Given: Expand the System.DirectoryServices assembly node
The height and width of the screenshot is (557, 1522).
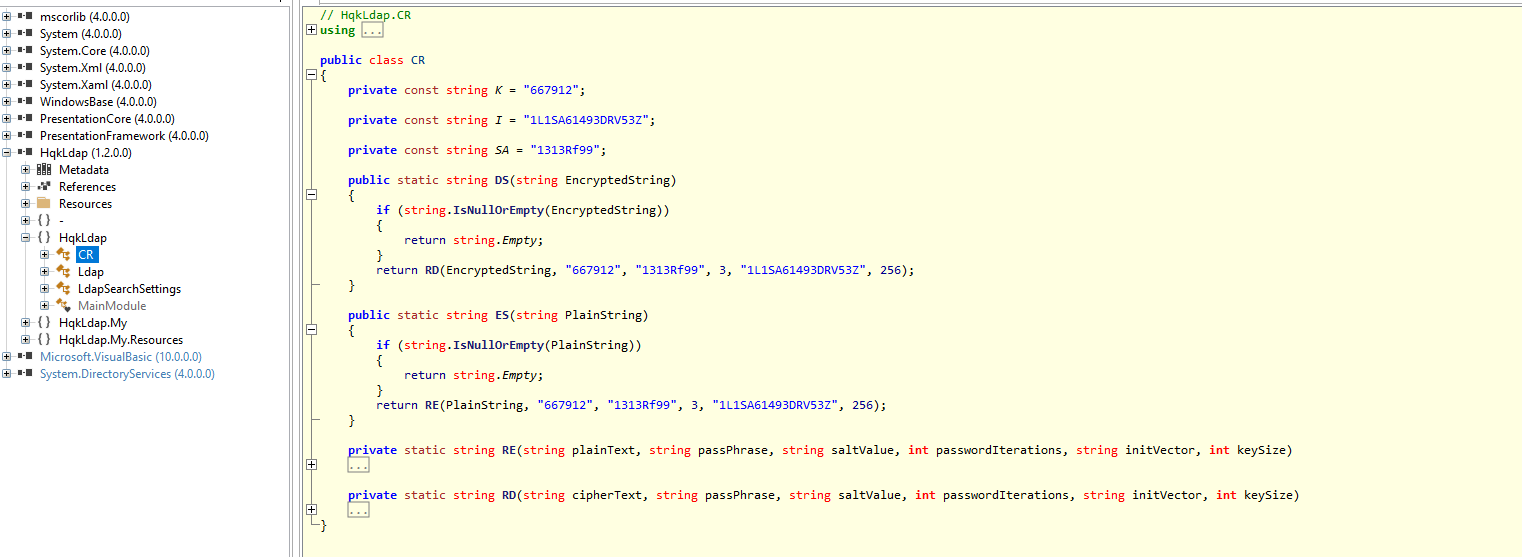Looking at the screenshot, I should 7,374.
